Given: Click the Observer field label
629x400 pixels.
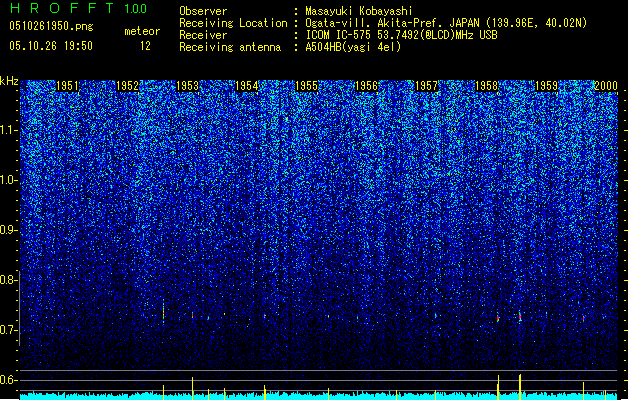Looking at the screenshot, I should click(x=203, y=11).
